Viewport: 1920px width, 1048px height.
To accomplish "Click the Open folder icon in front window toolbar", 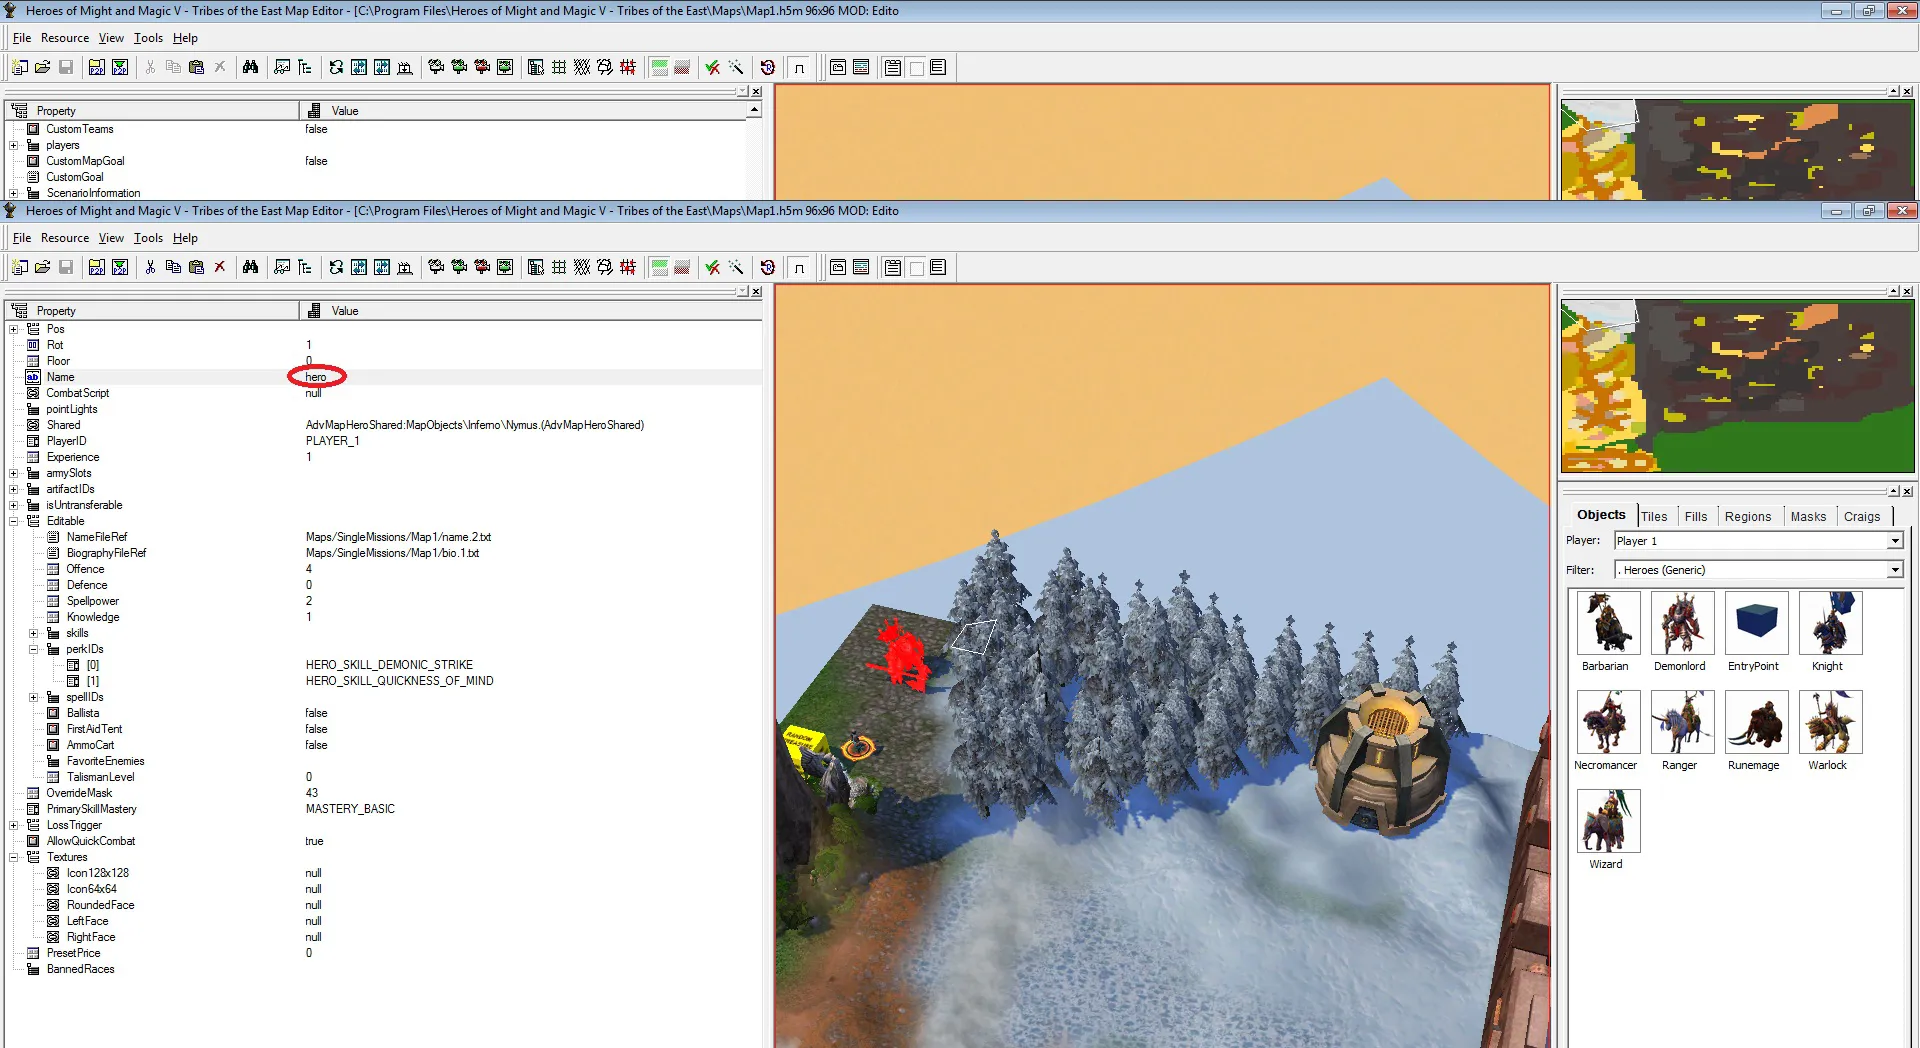I will pos(42,267).
